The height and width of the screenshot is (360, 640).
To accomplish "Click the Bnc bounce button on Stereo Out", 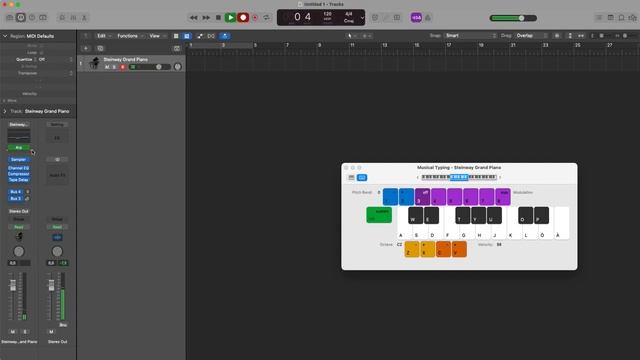I will click(63, 325).
